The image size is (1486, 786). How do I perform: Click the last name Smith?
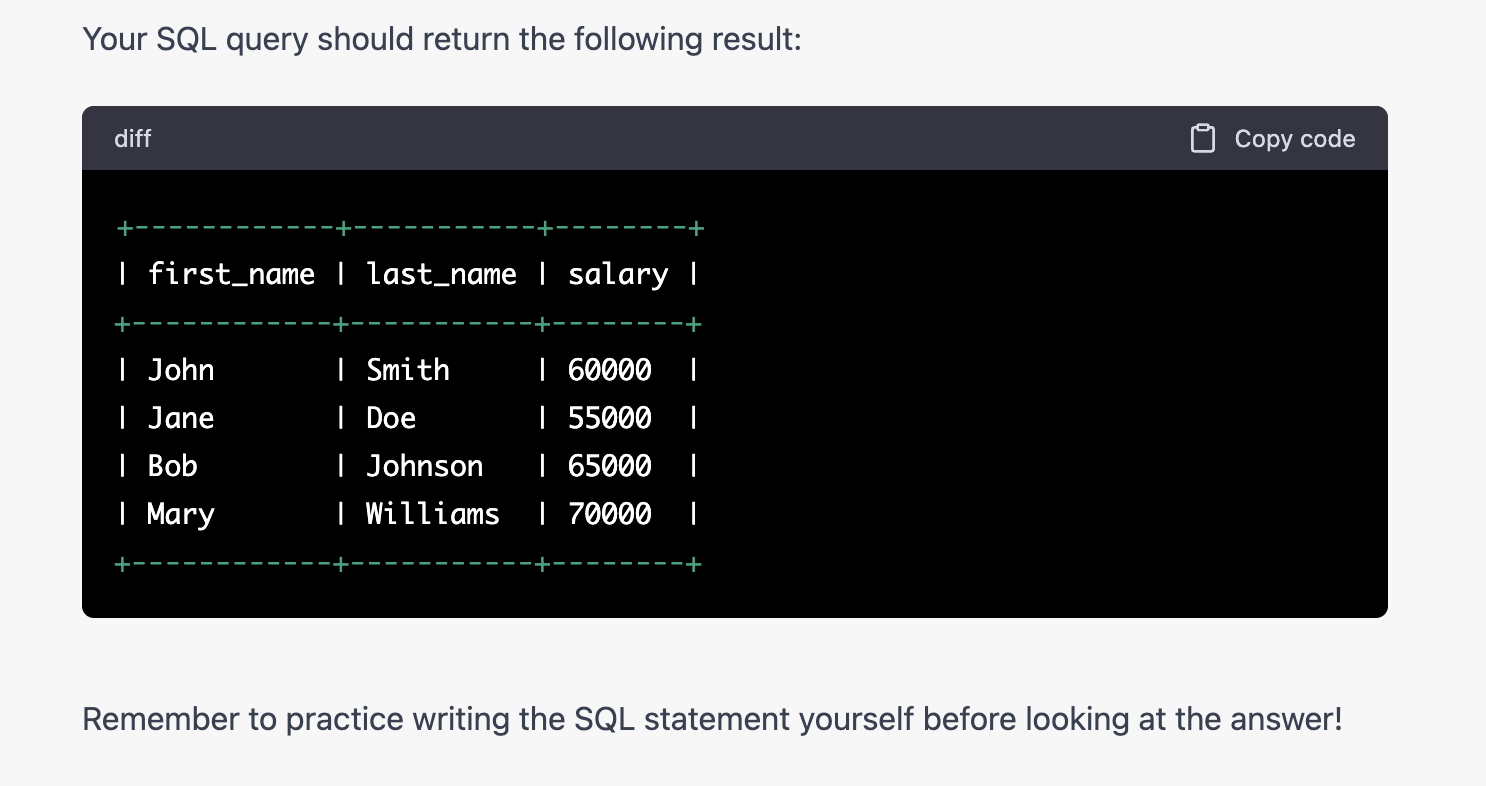click(x=408, y=370)
